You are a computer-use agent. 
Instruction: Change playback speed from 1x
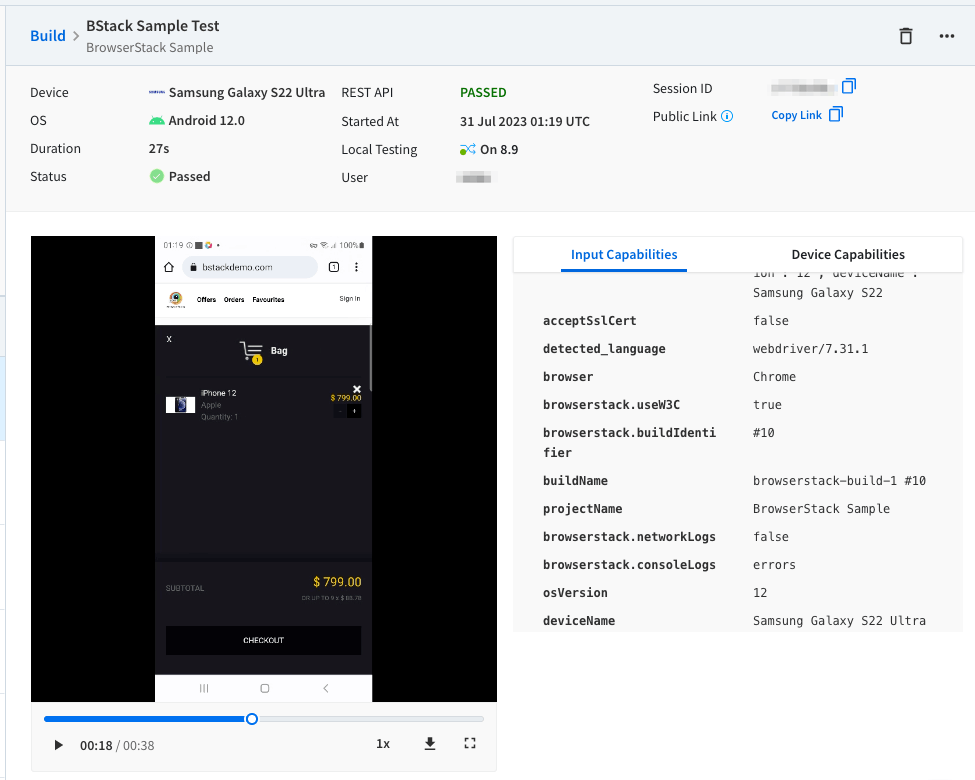pos(382,744)
